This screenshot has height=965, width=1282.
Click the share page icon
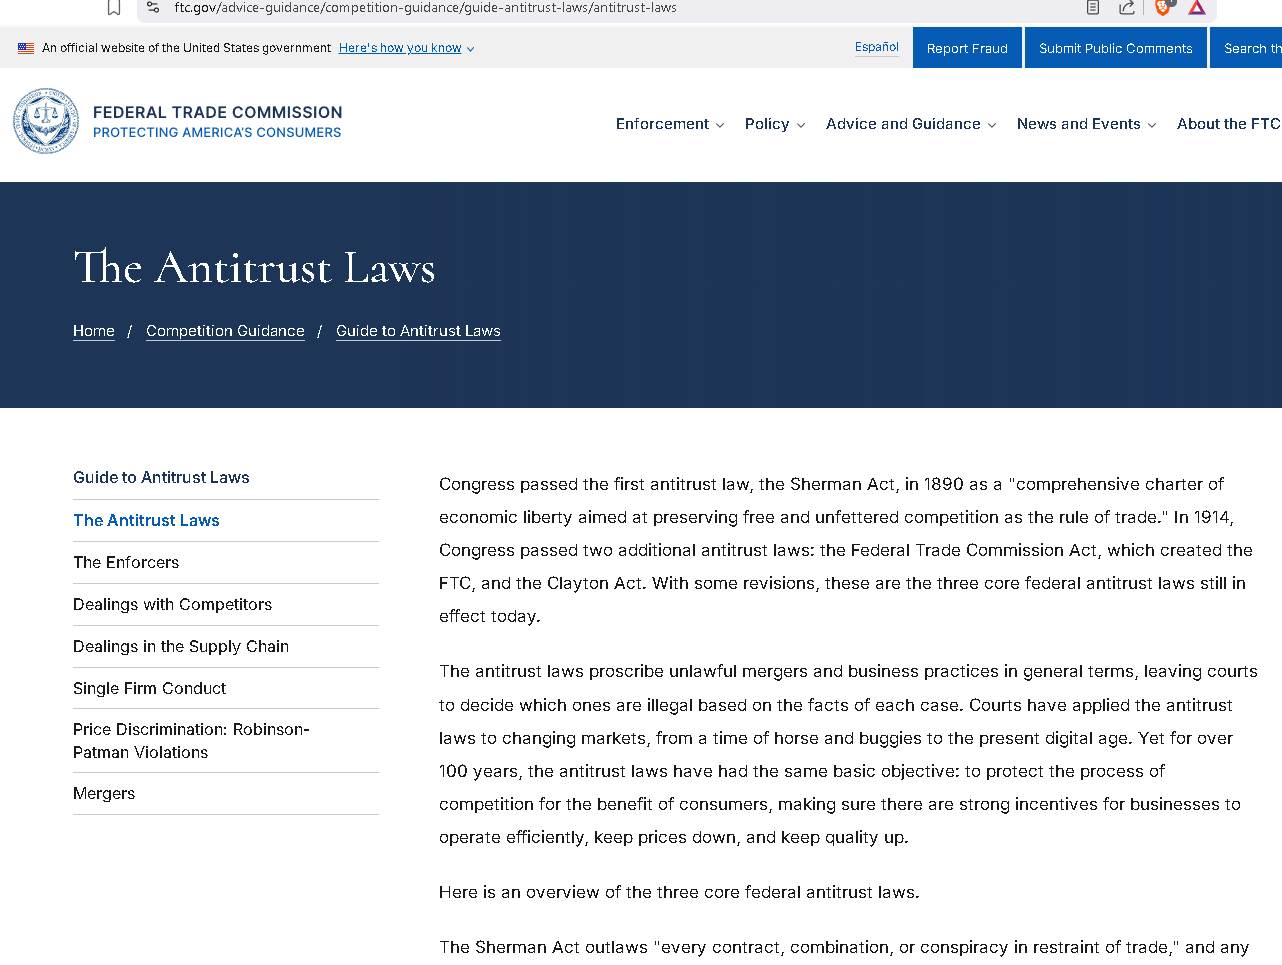pos(1127,8)
